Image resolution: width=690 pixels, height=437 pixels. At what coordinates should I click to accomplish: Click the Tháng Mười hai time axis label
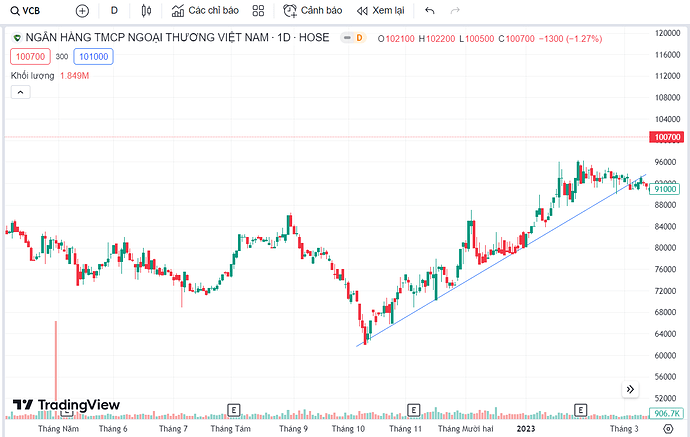point(466,429)
